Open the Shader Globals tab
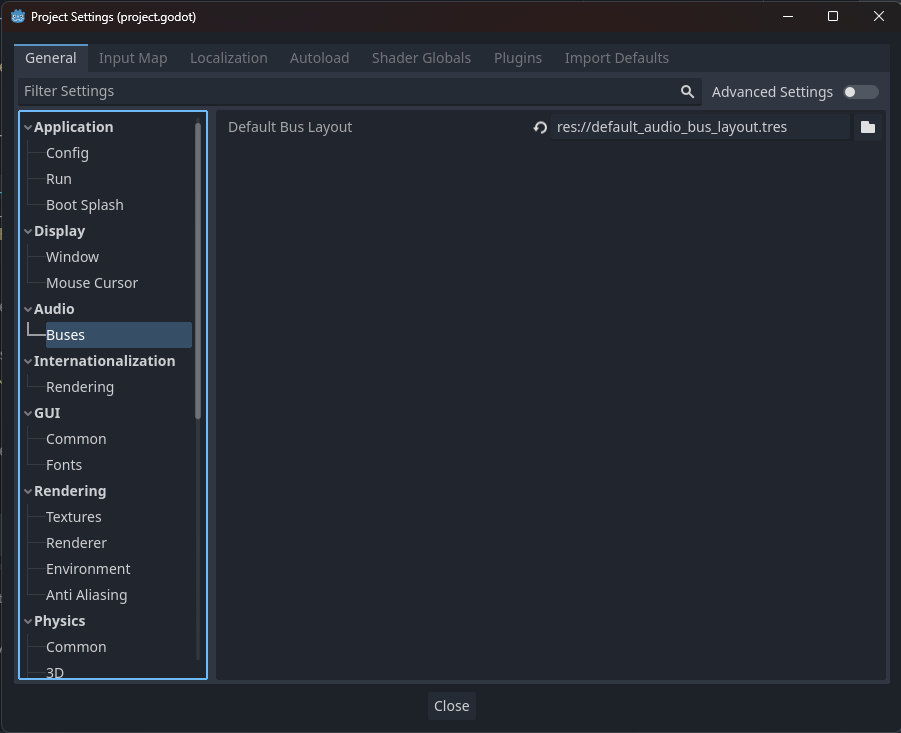901x733 pixels. (x=421, y=57)
